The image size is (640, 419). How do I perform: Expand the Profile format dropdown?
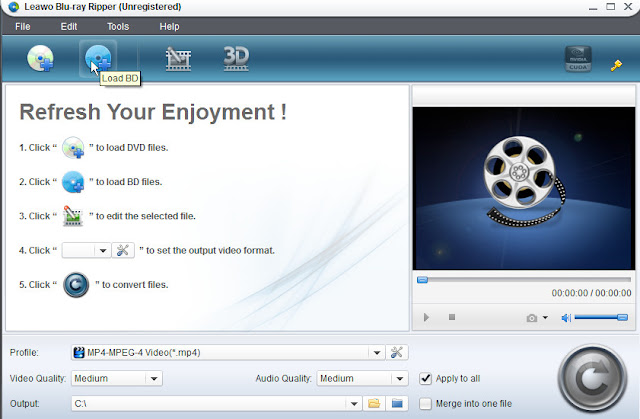tap(377, 352)
